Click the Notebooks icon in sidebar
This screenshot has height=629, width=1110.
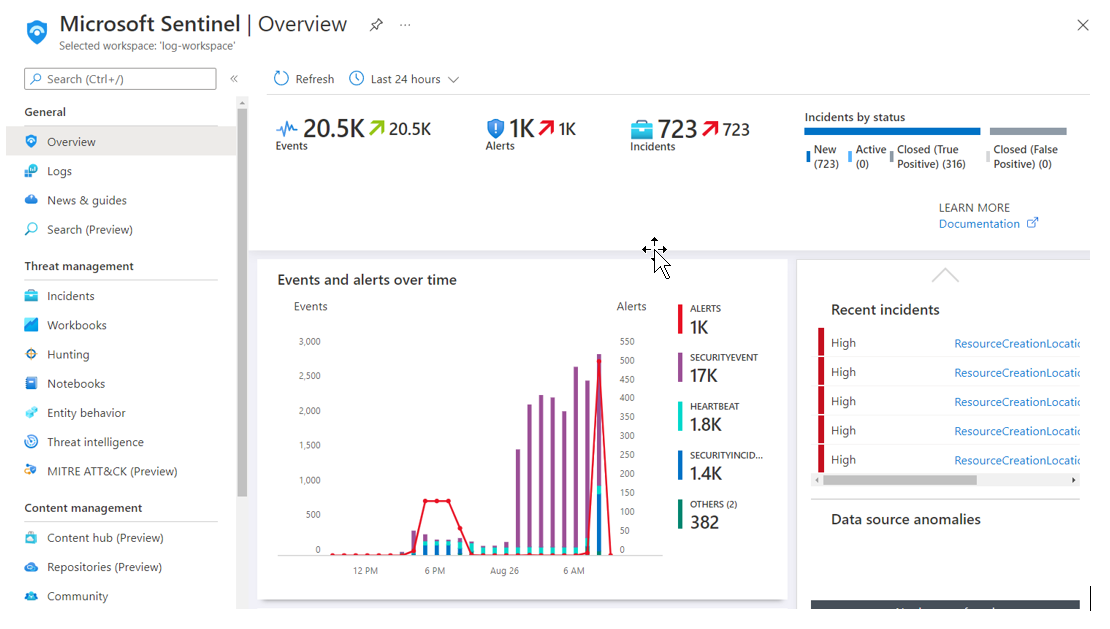pos(32,384)
